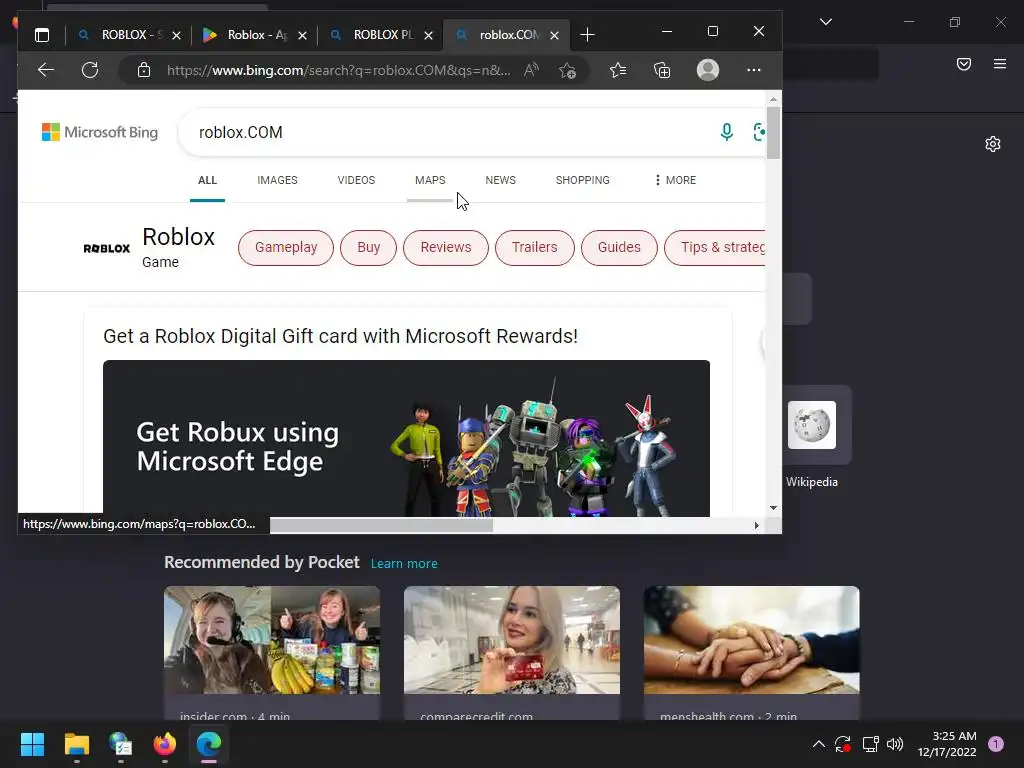Open Collections icon in Edge toolbar
Viewport: 1024px width, 768px height.
pos(662,70)
